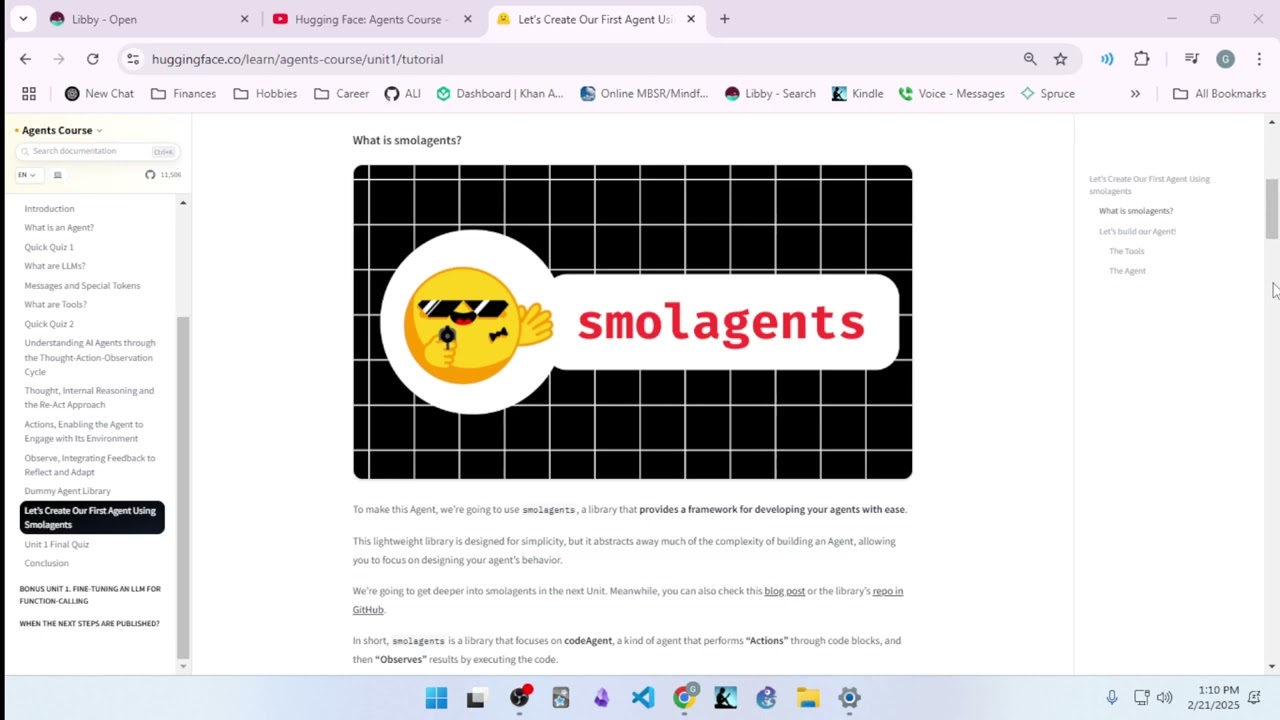Open the Unit 1 Final Quiz page

click(x=57, y=544)
